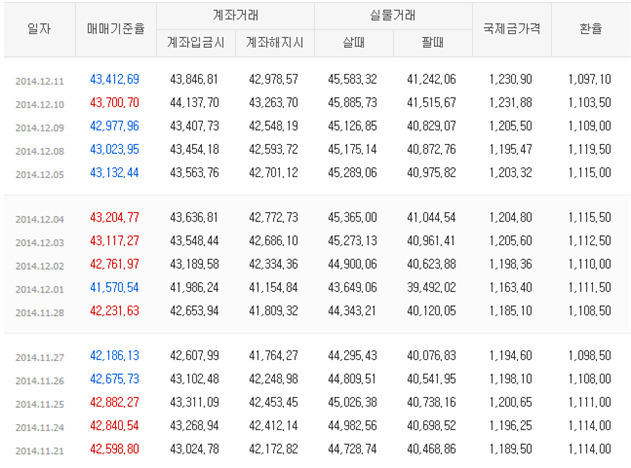Screen dimensions: 631x468
Task: Click termination value 42,548.19
Action: (x=274, y=126)
